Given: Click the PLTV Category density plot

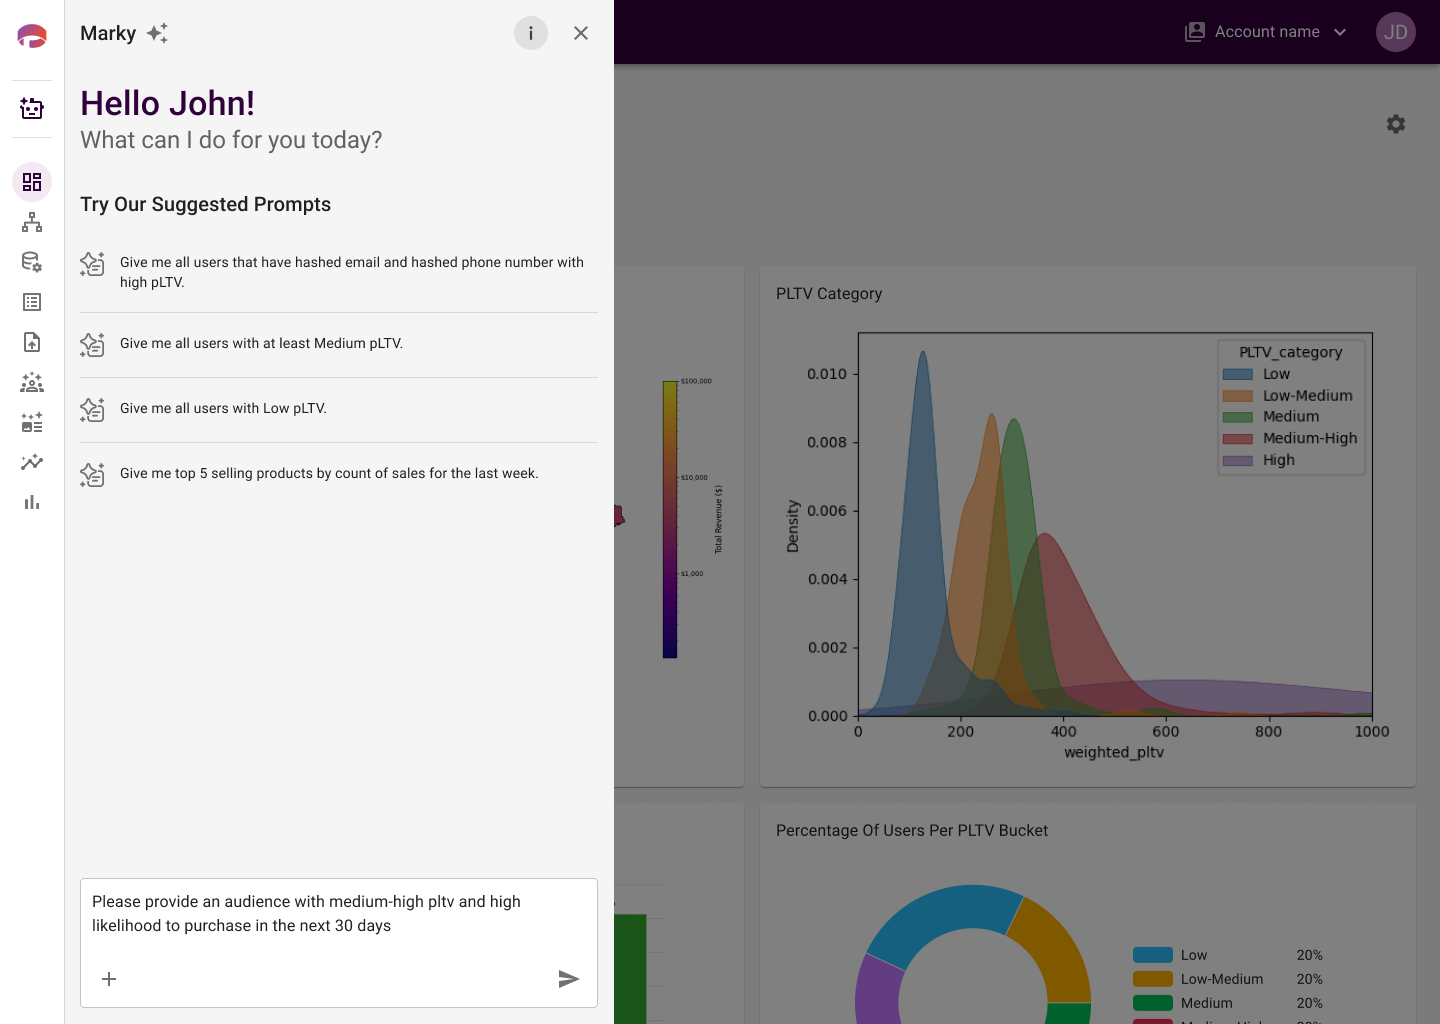Looking at the screenshot, I should pos(1115,524).
